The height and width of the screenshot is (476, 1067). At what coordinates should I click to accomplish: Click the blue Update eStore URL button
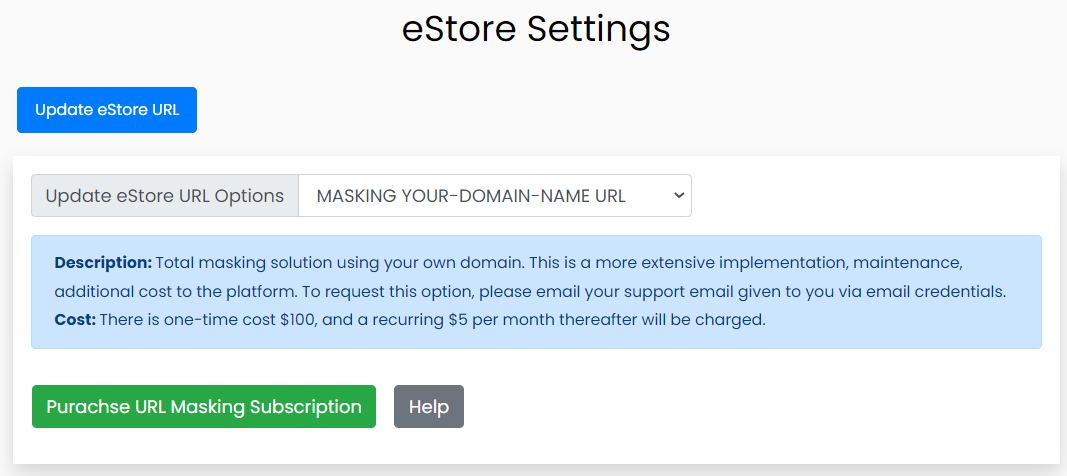click(x=107, y=110)
